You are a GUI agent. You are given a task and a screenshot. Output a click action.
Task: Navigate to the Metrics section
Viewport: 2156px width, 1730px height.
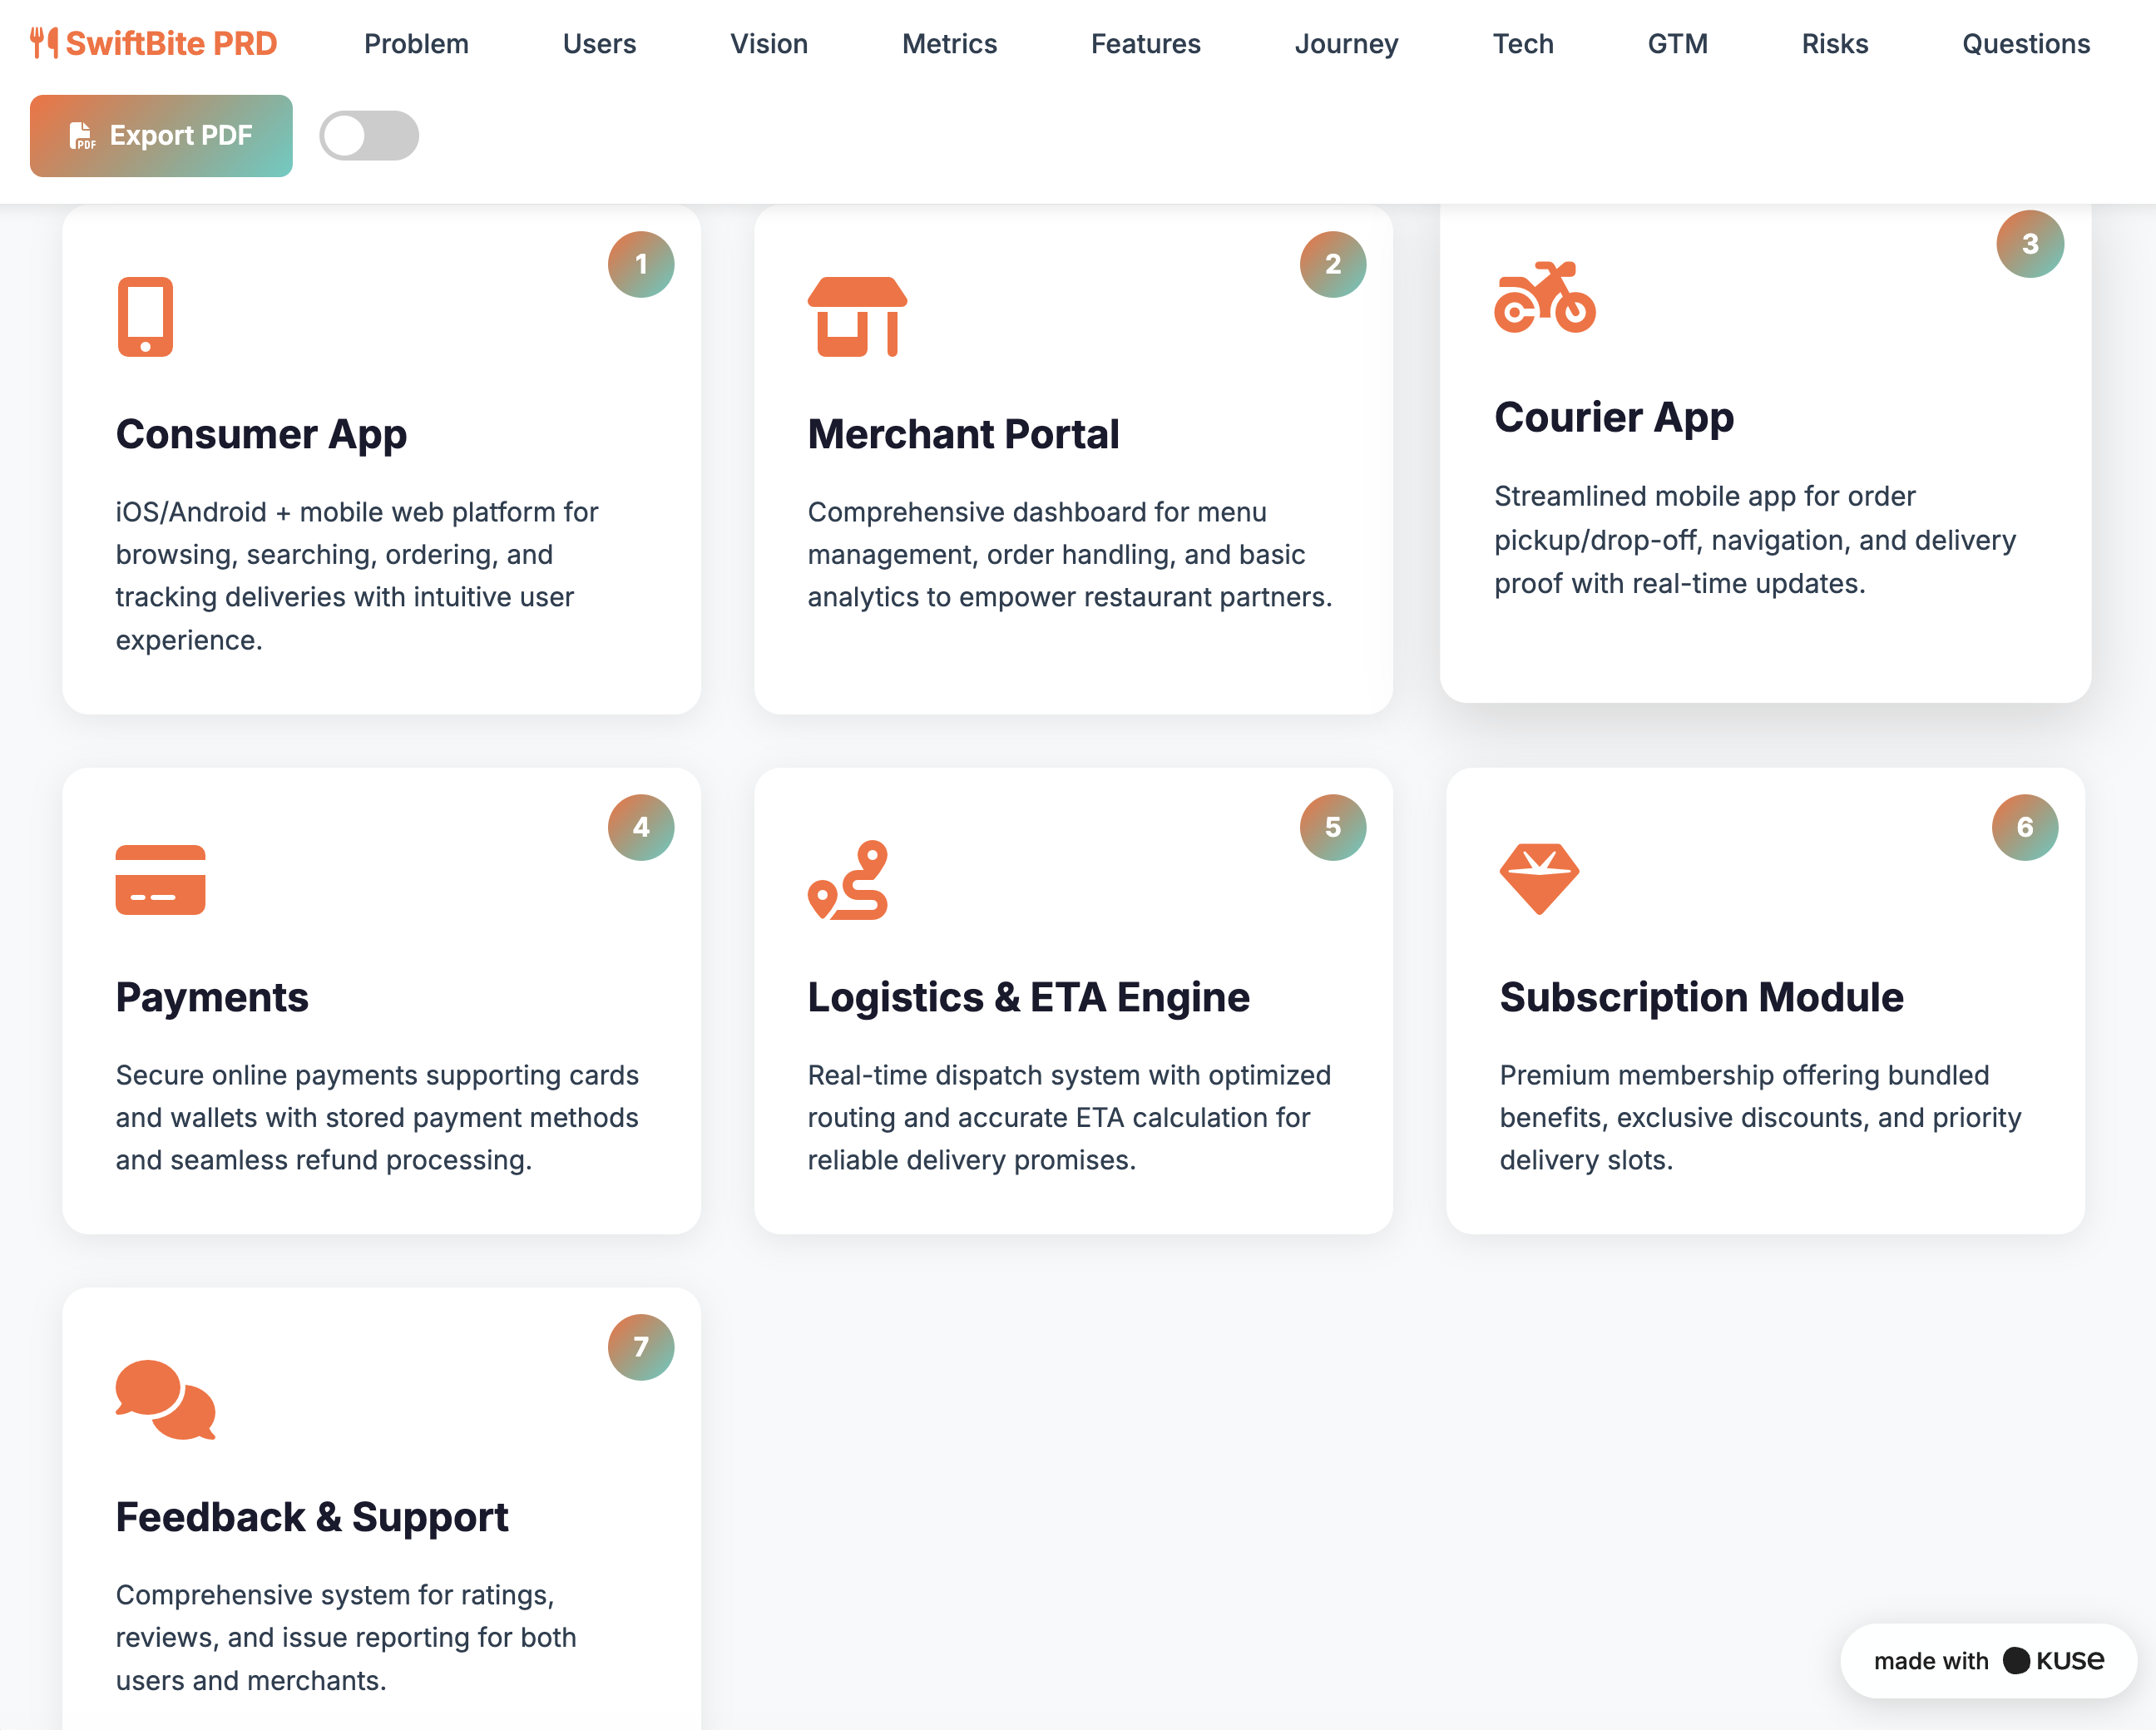pyautogui.click(x=949, y=44)
